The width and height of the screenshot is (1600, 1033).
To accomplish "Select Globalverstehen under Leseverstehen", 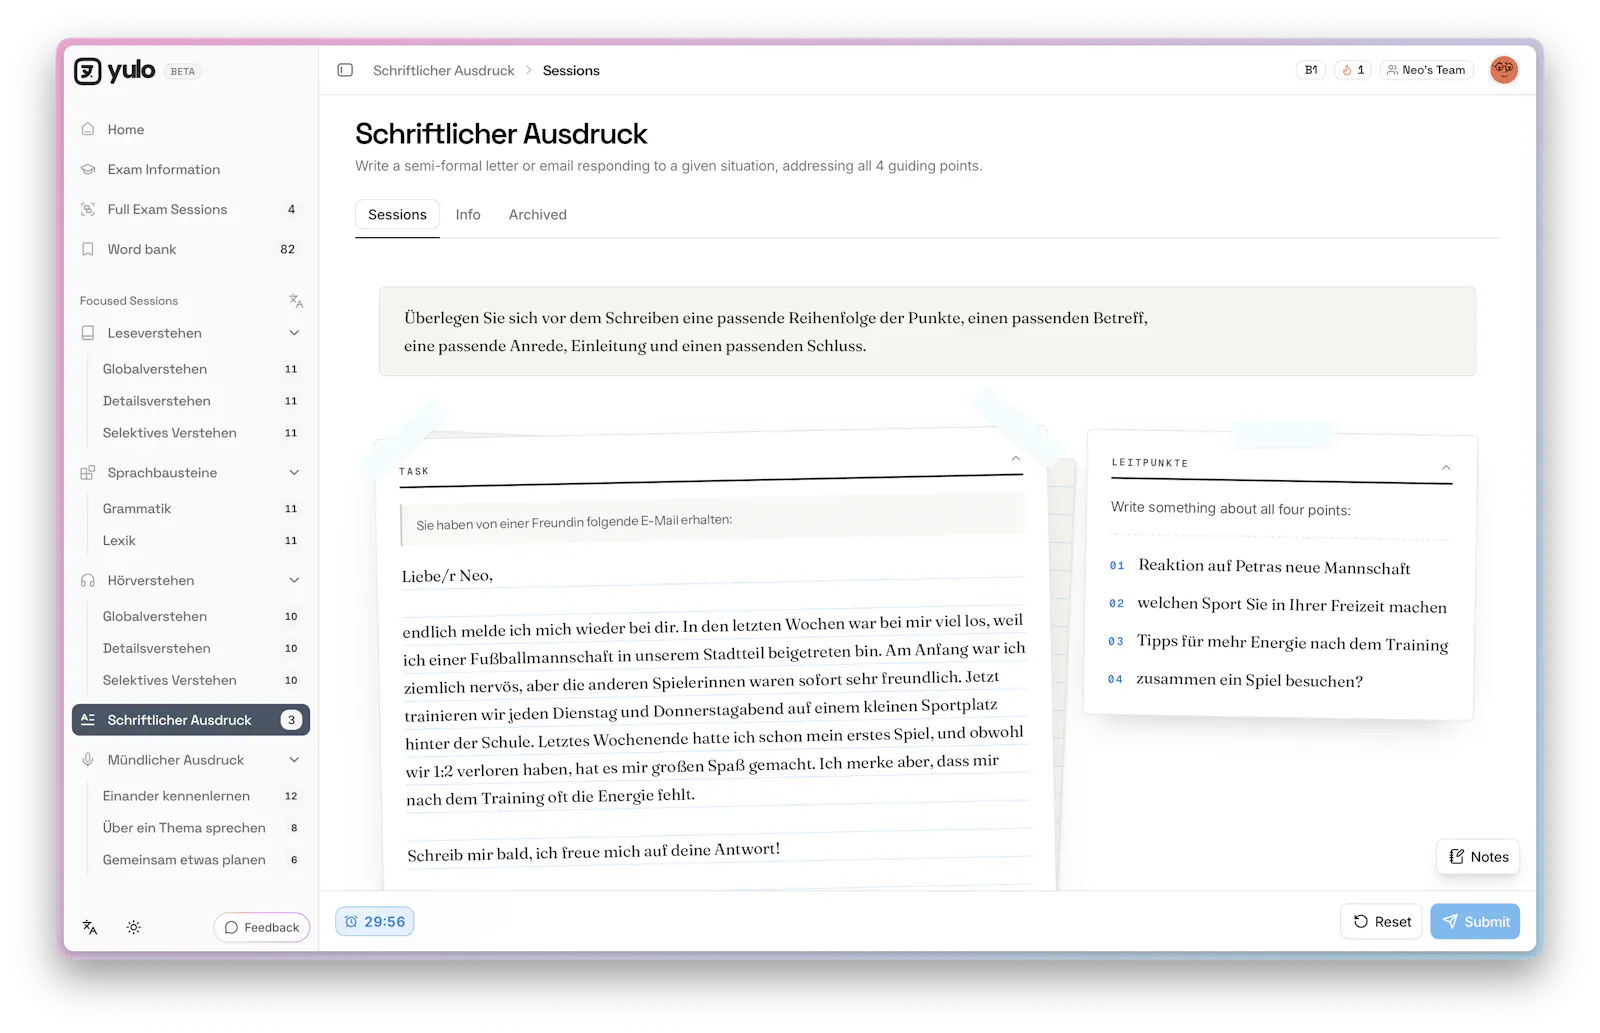I will point(200,369).
